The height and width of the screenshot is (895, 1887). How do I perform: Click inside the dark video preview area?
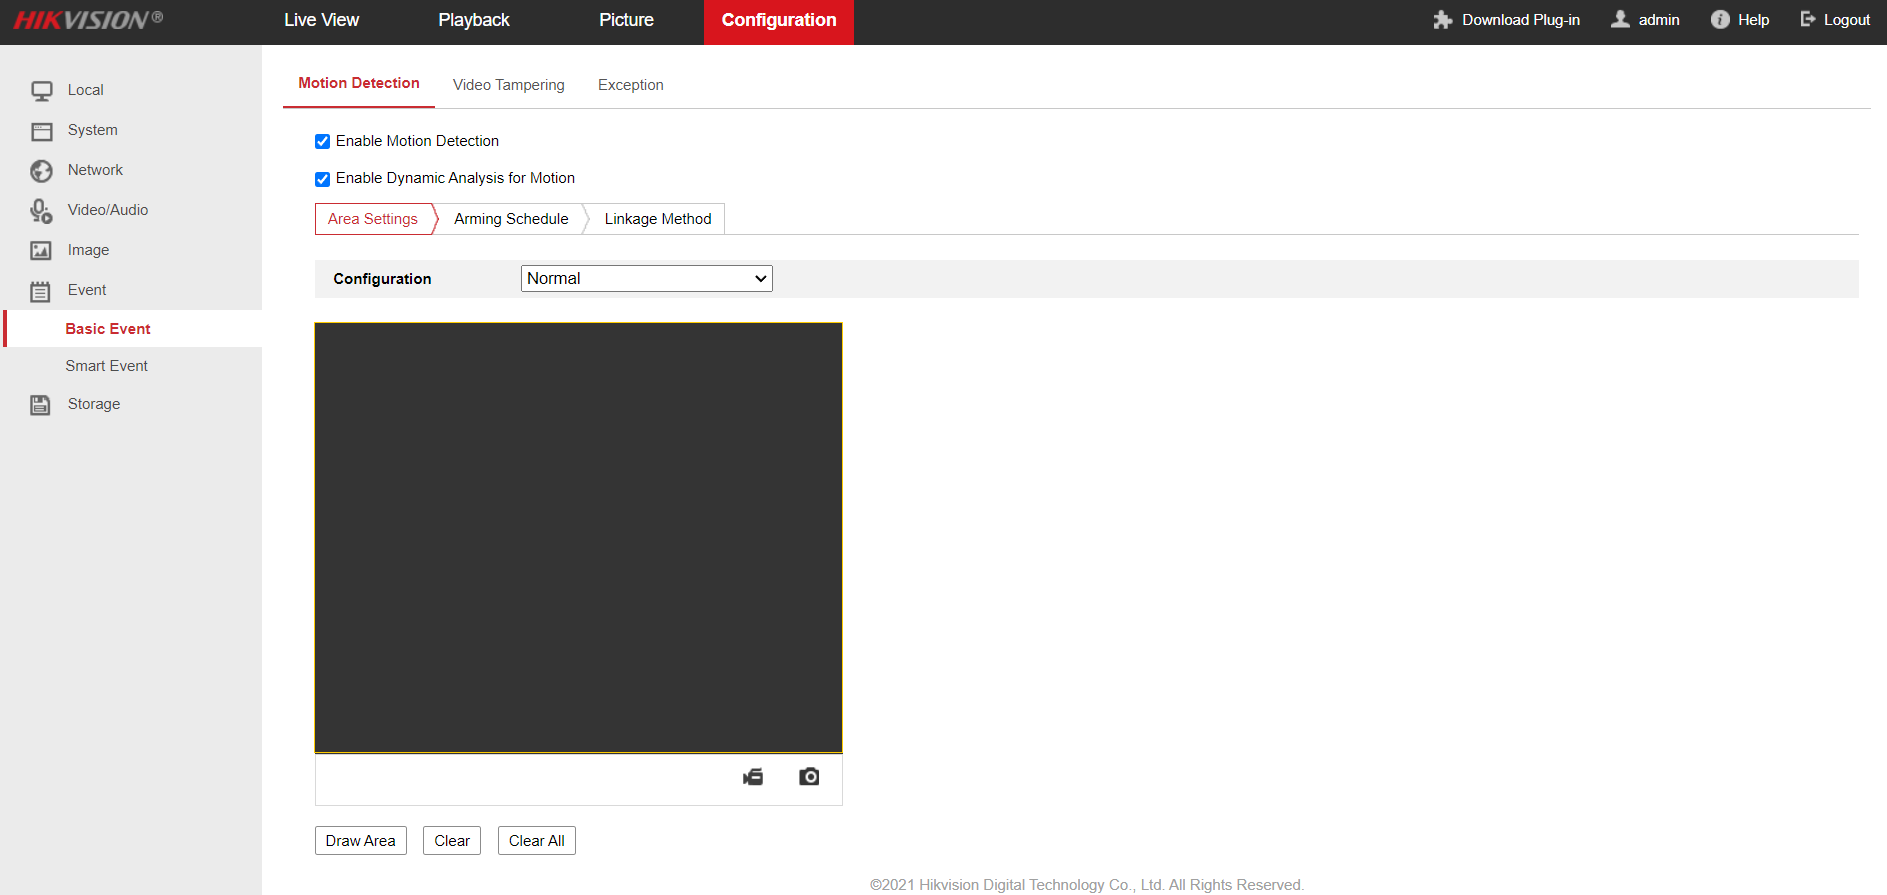pyautogui.click(x=578, y=537)
